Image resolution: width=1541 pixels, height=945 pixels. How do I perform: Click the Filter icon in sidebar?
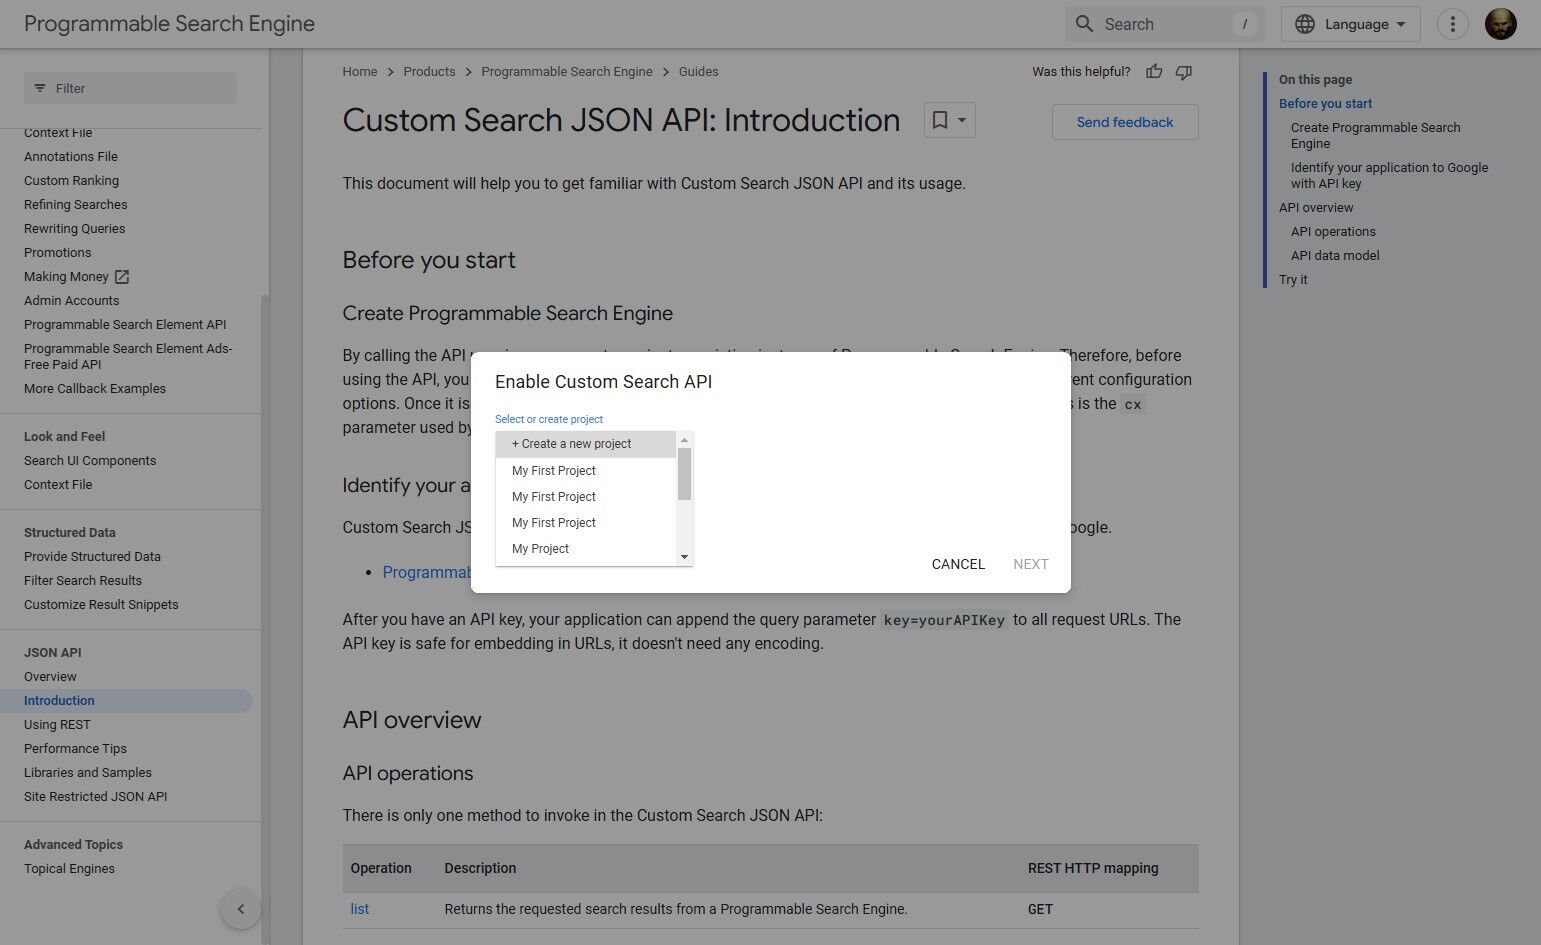tap(40, 88)
